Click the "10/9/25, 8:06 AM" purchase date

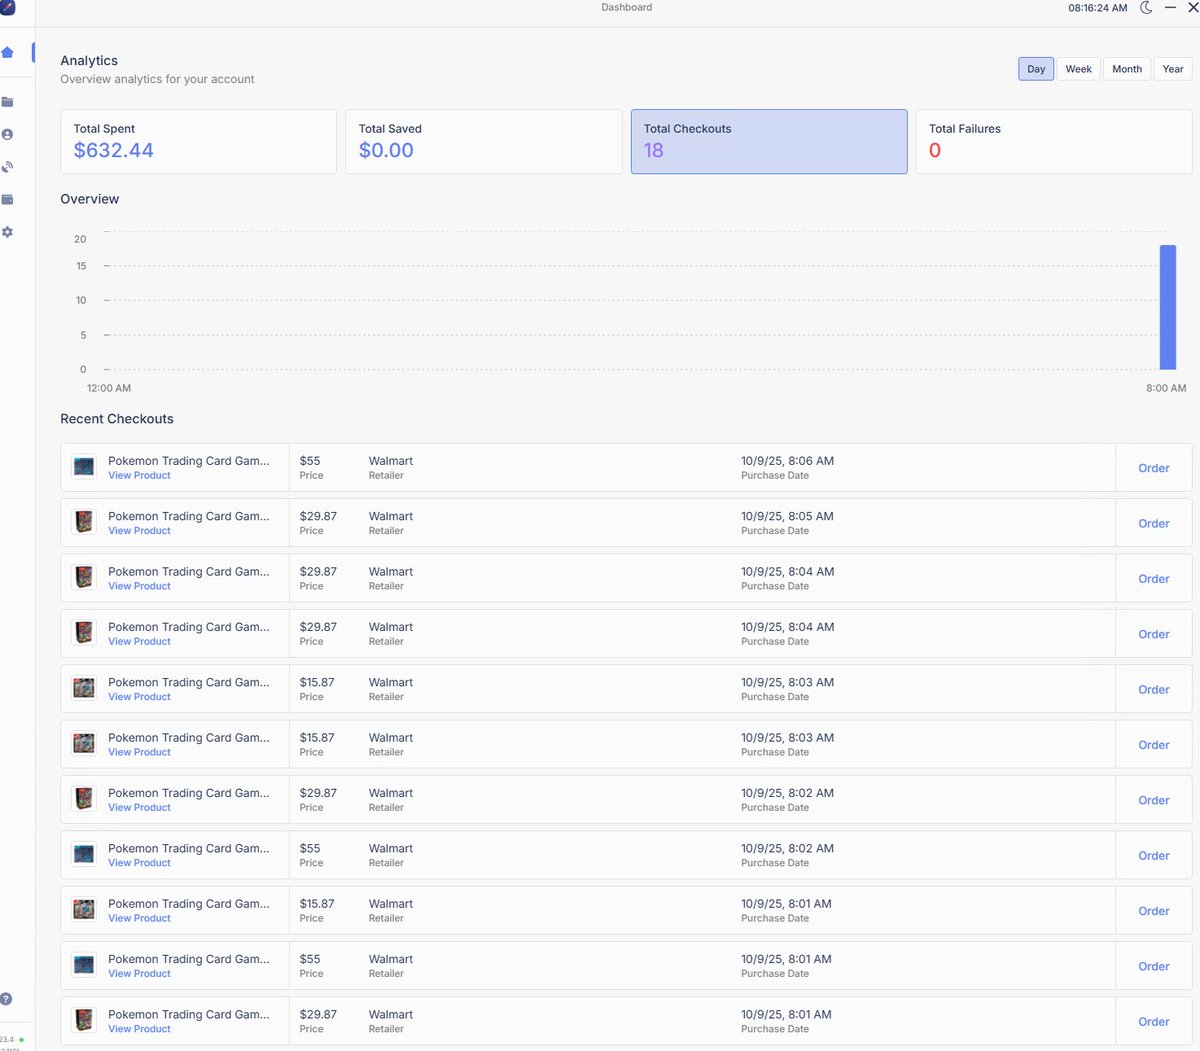(x=787, y=461)
